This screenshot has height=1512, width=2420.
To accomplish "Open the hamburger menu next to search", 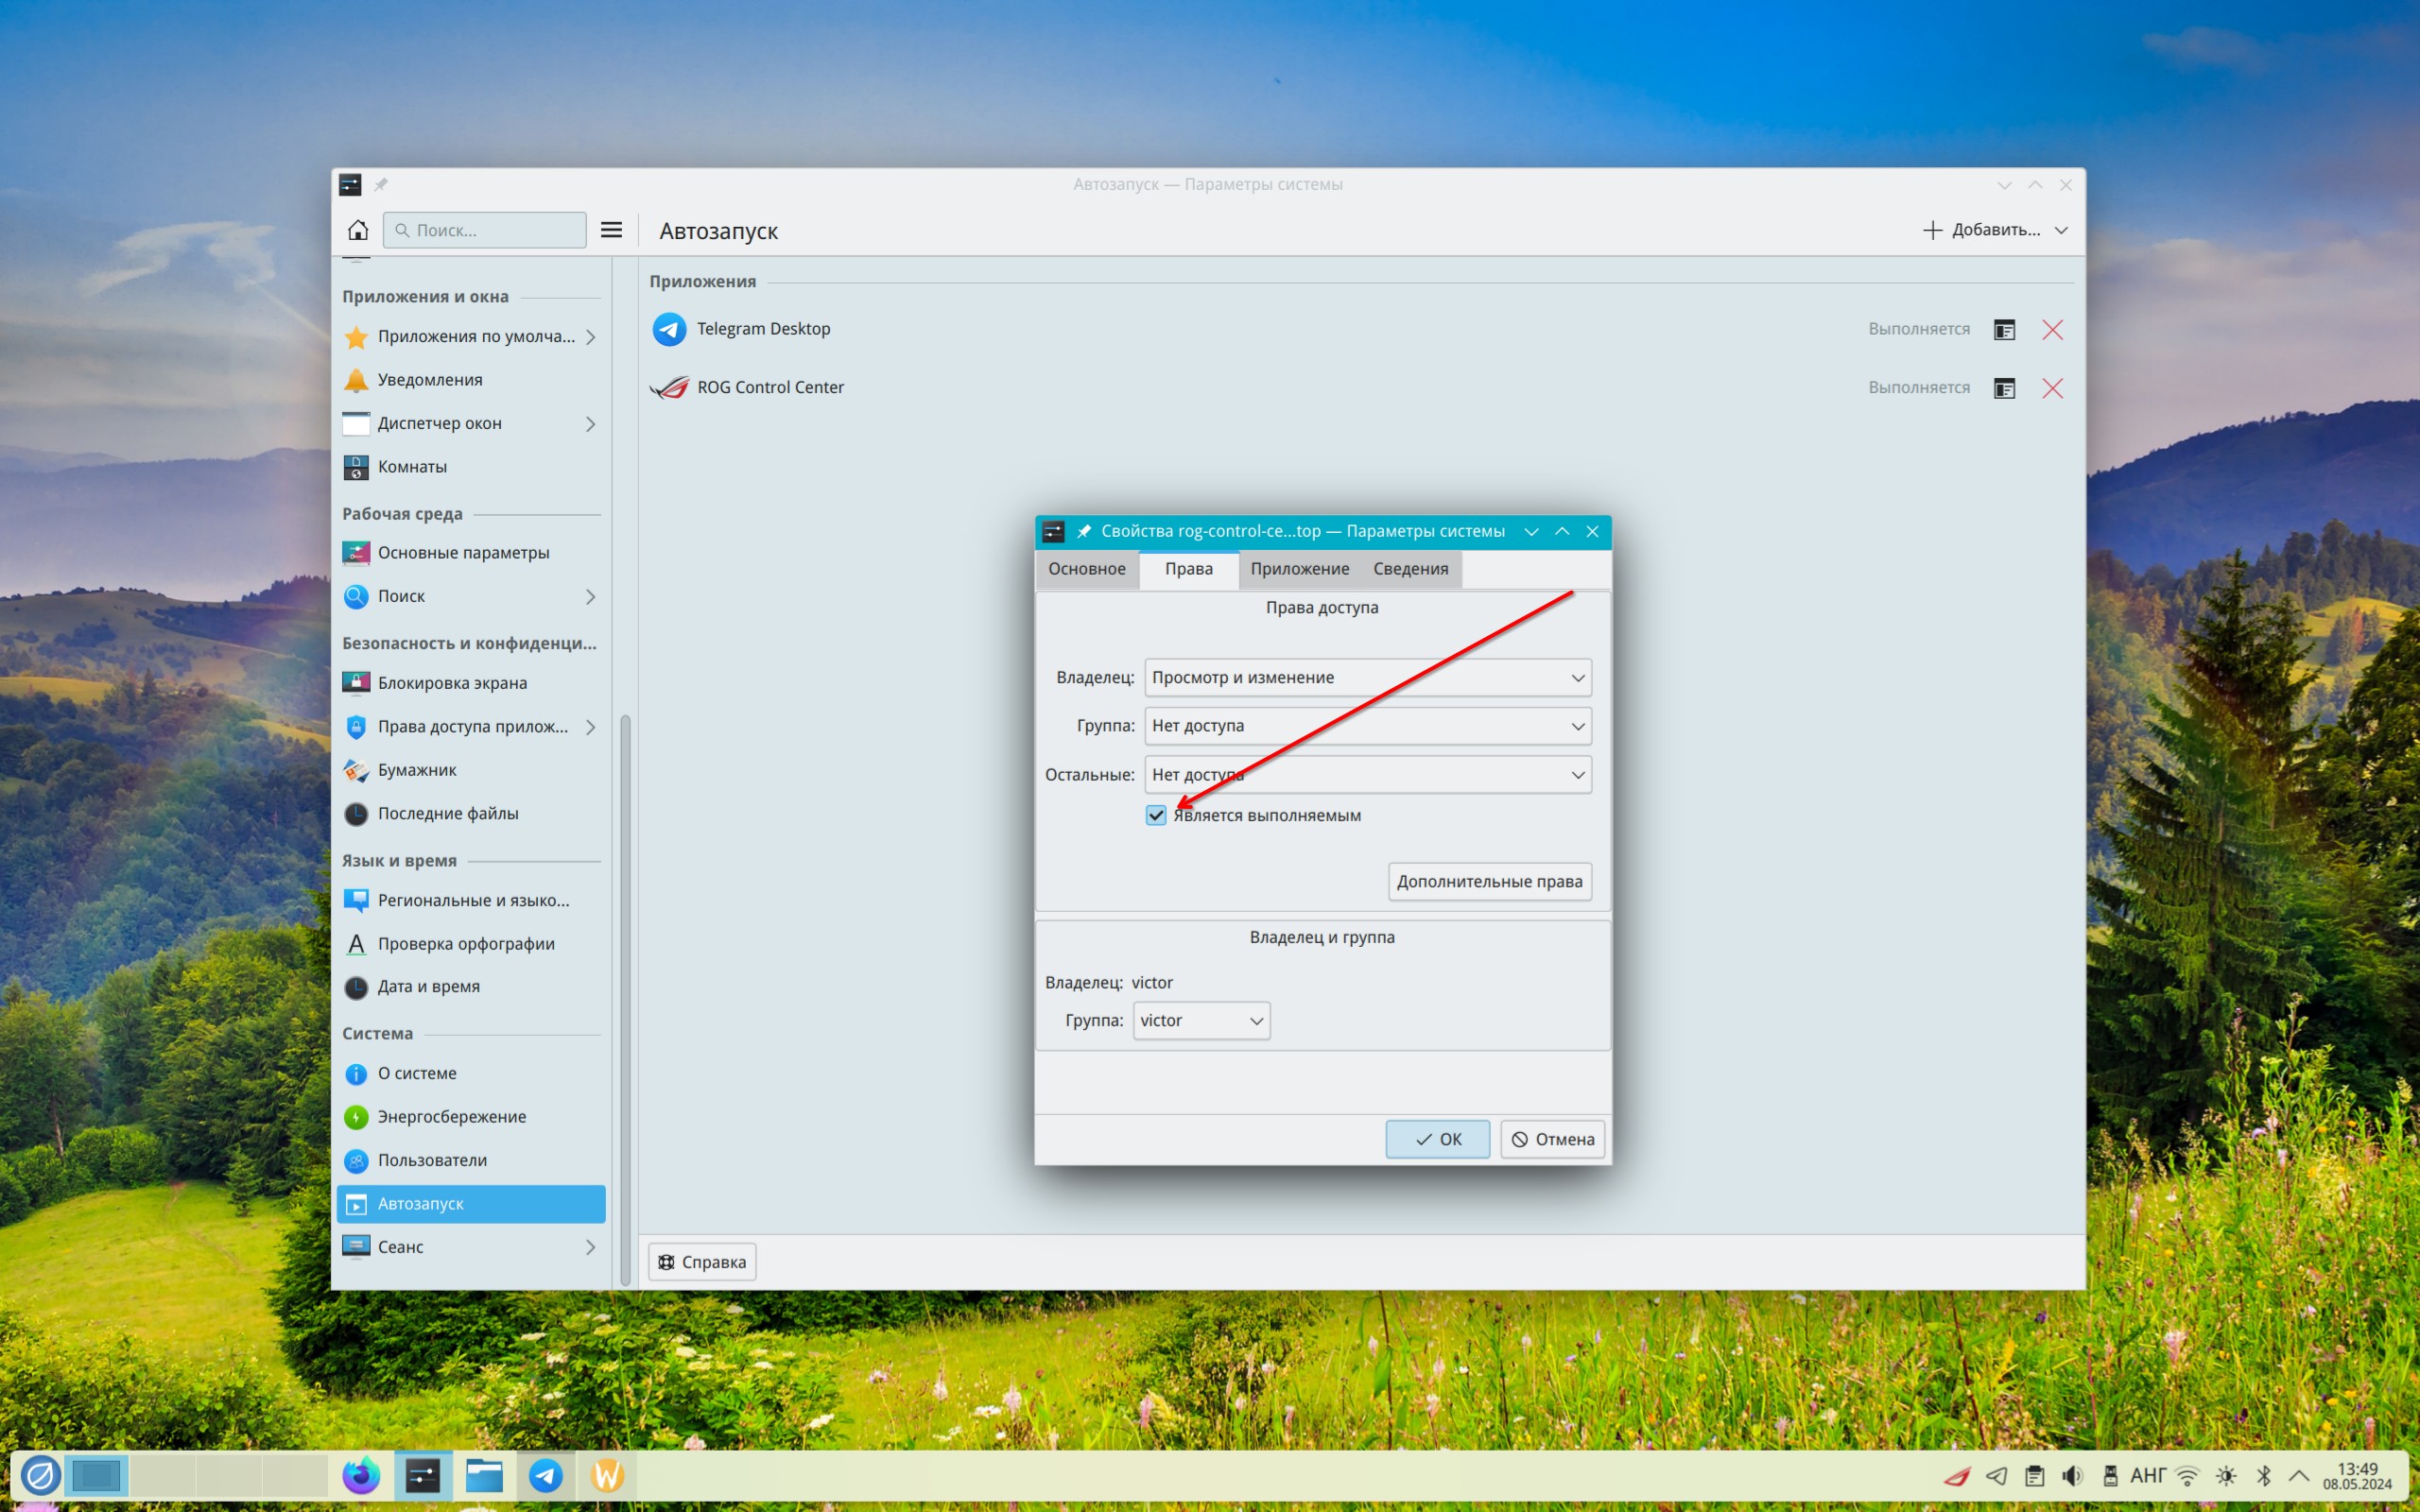I will pyautogui.click(x=611, y=230).
